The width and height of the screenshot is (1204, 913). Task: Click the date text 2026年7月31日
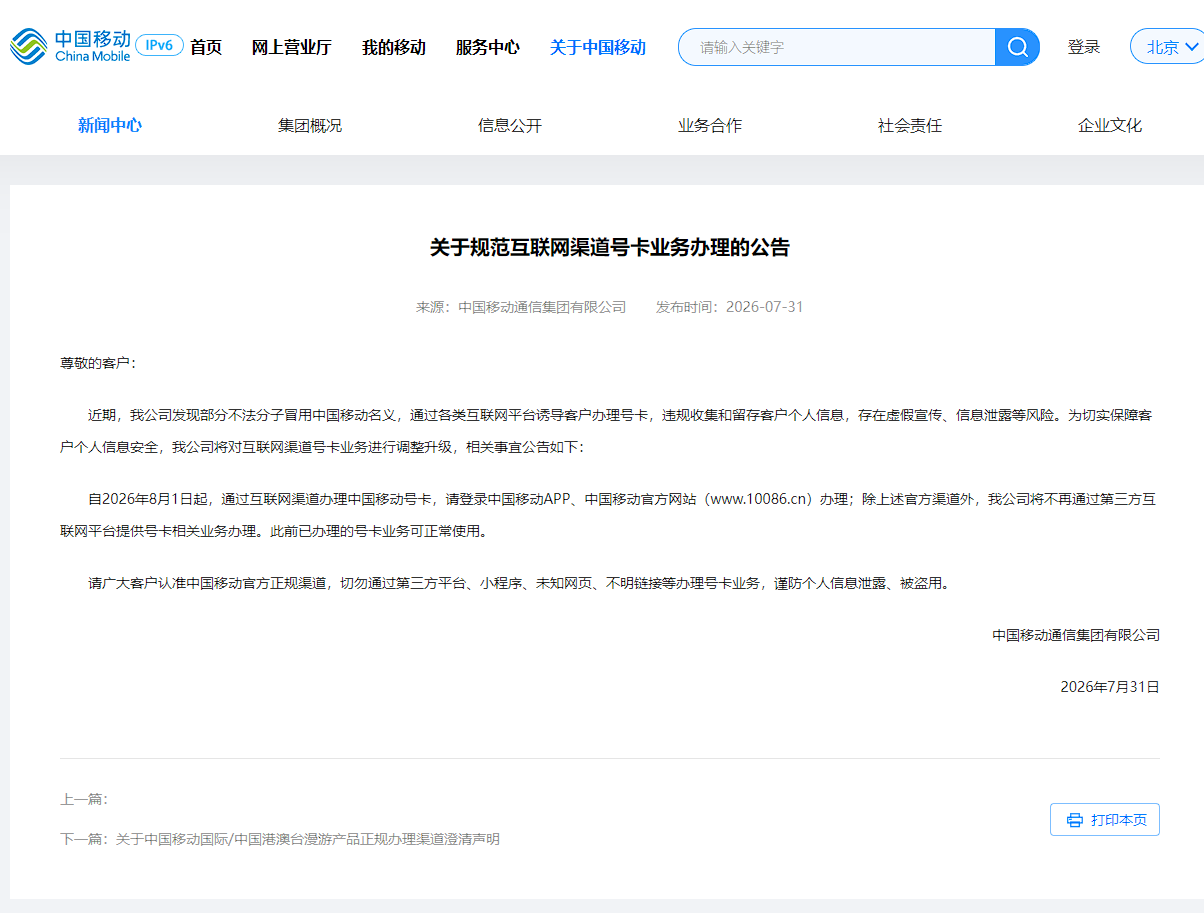[x=1110, y=687]
